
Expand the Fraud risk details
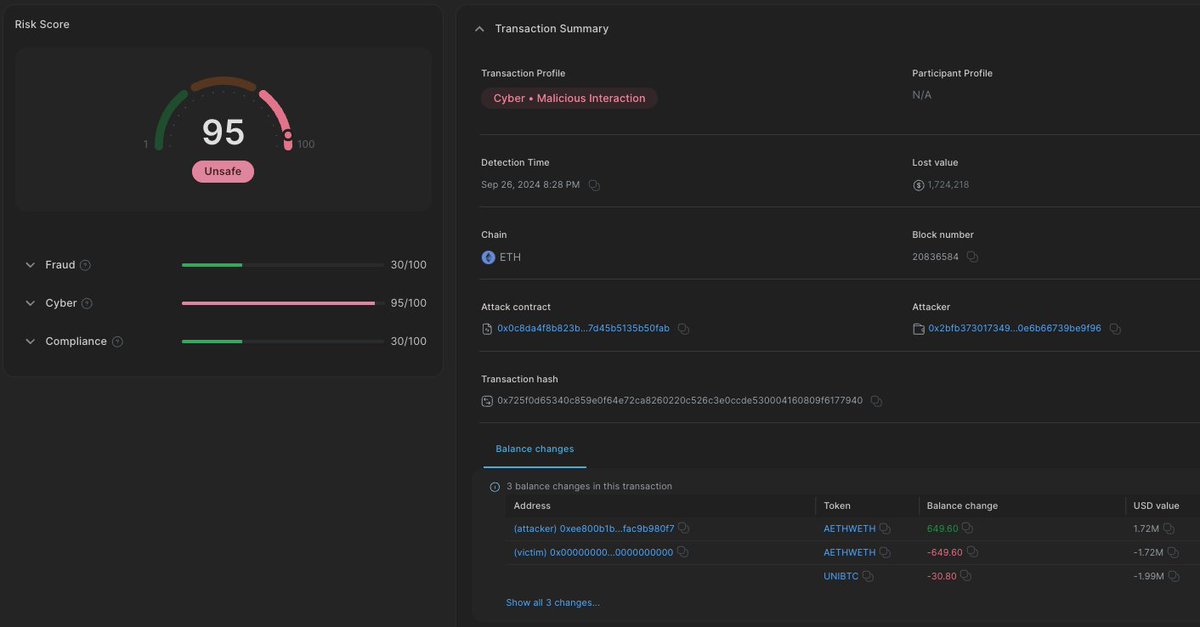coord(29,265)
